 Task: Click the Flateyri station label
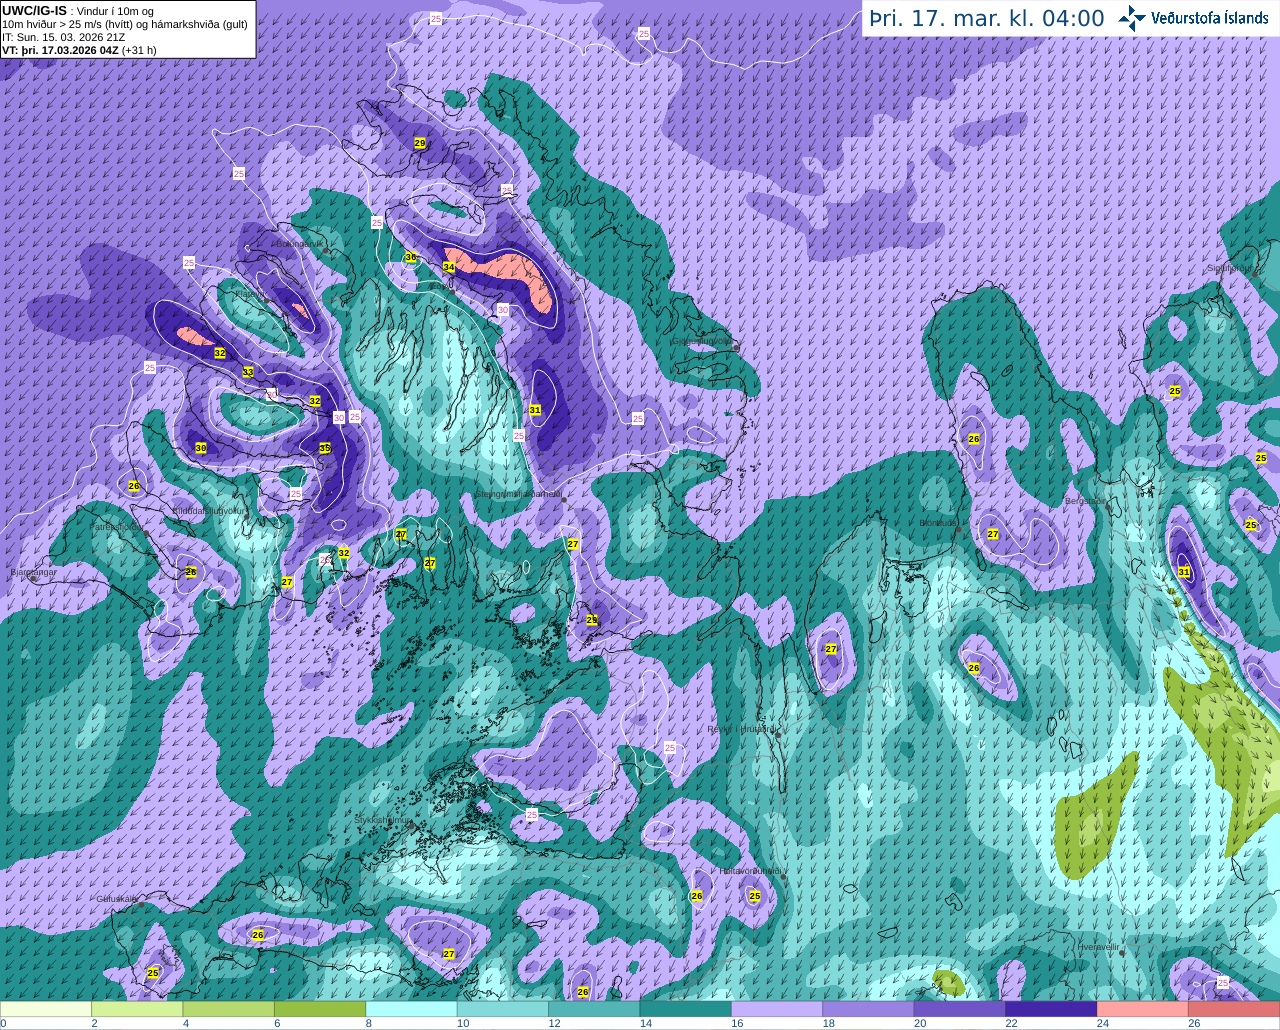(249, 294)
